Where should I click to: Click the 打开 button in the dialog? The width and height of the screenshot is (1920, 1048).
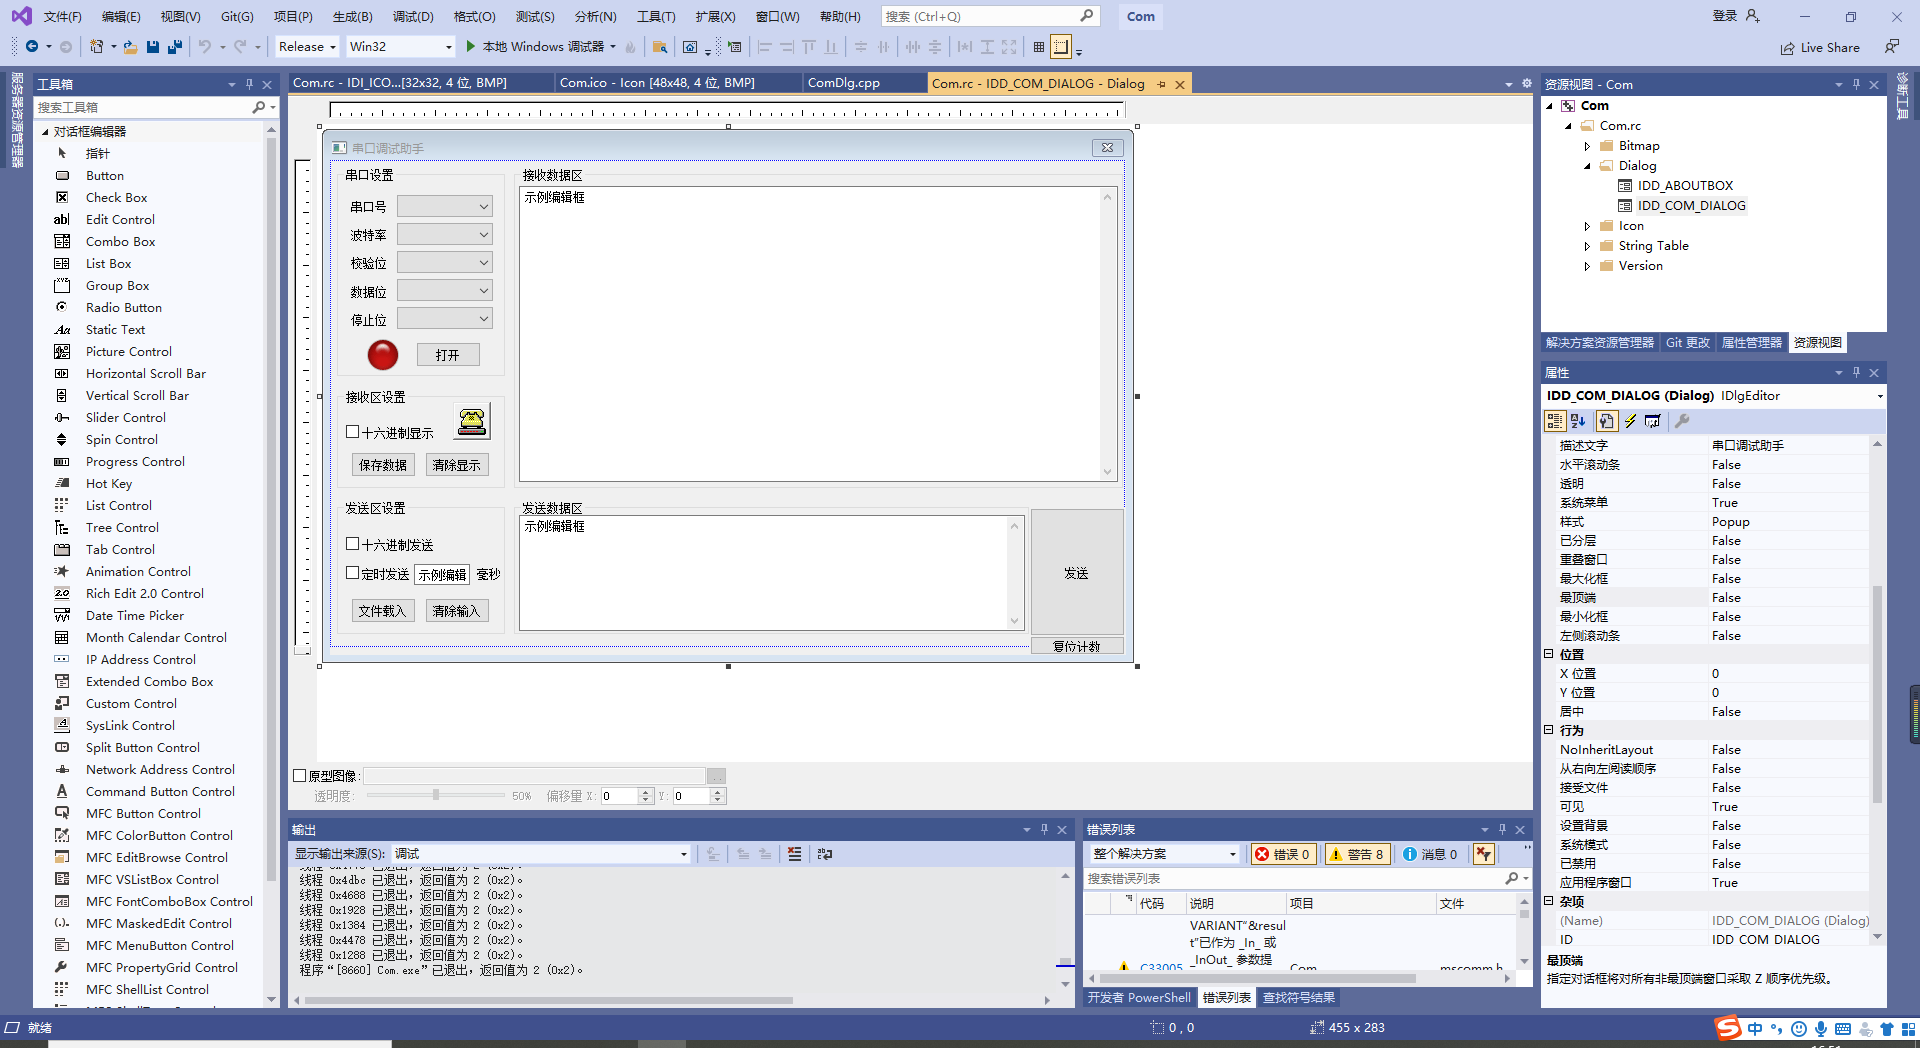pyautogui.click(x=447, y=354)
